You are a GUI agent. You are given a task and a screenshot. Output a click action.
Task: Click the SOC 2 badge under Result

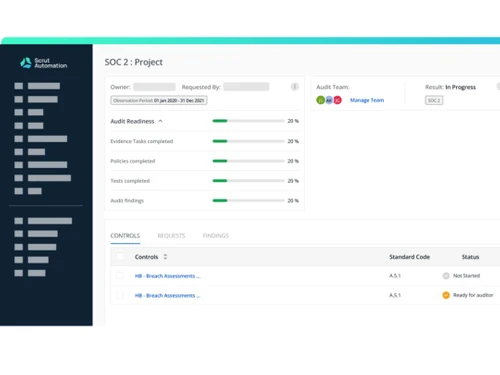pyautogui.click(x=434, y=100)
